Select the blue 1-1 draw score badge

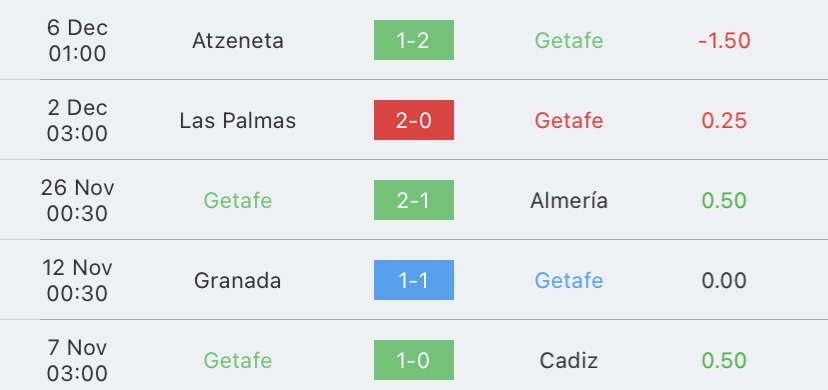click(413, 280)
